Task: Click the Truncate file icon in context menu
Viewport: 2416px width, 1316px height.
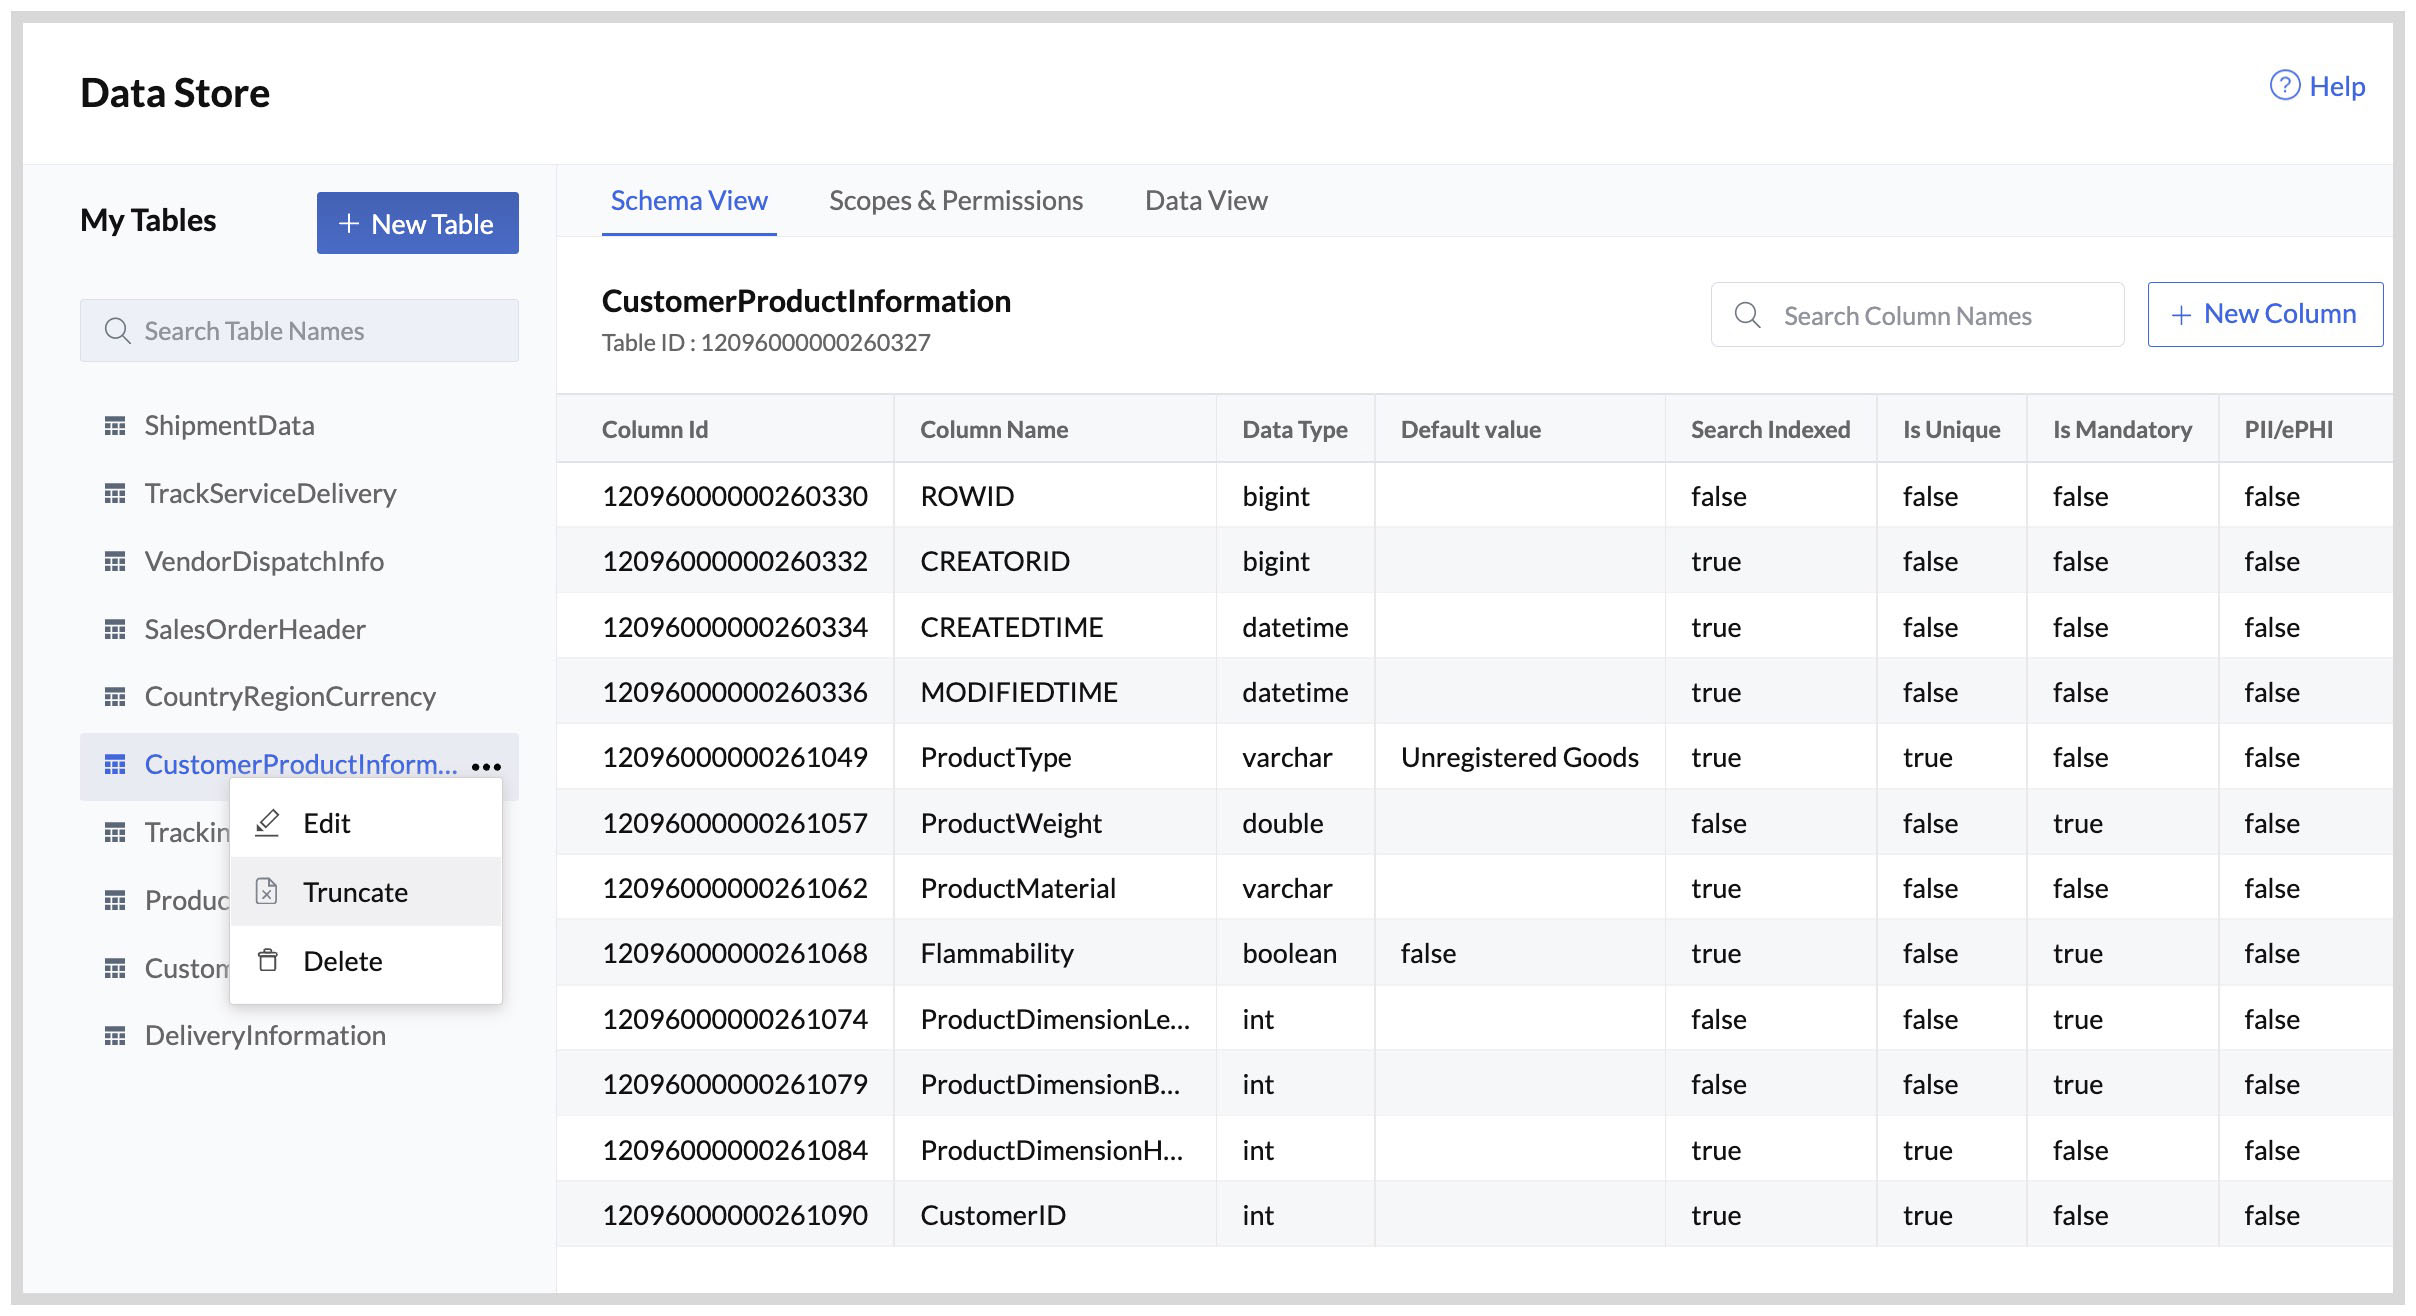Action: coord(267,891)
